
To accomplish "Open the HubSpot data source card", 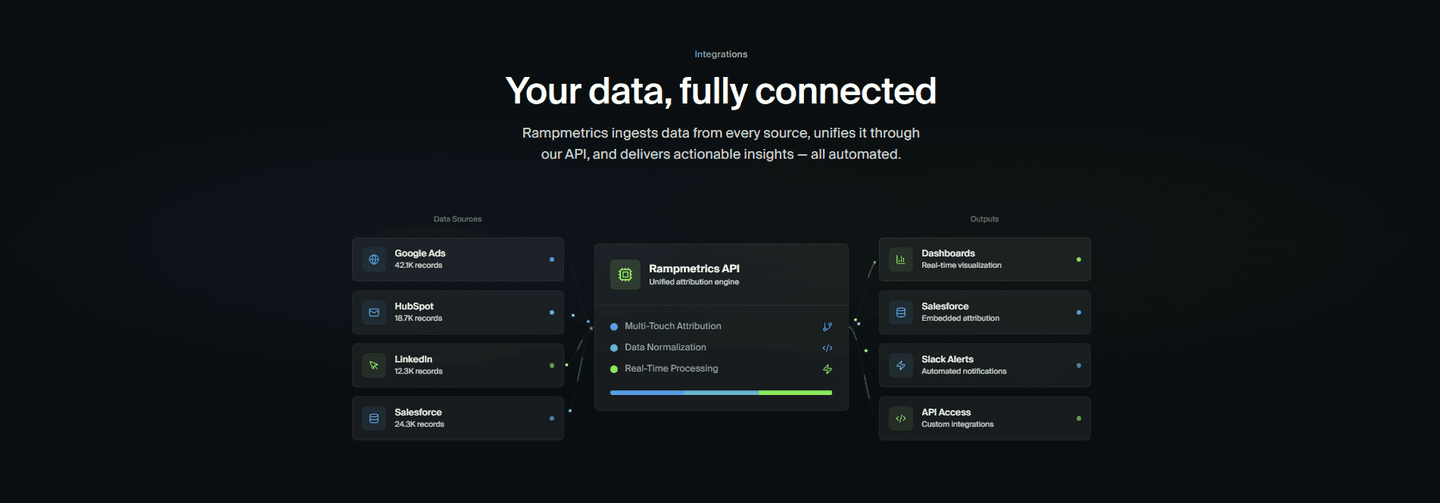I will coord(458,312).
